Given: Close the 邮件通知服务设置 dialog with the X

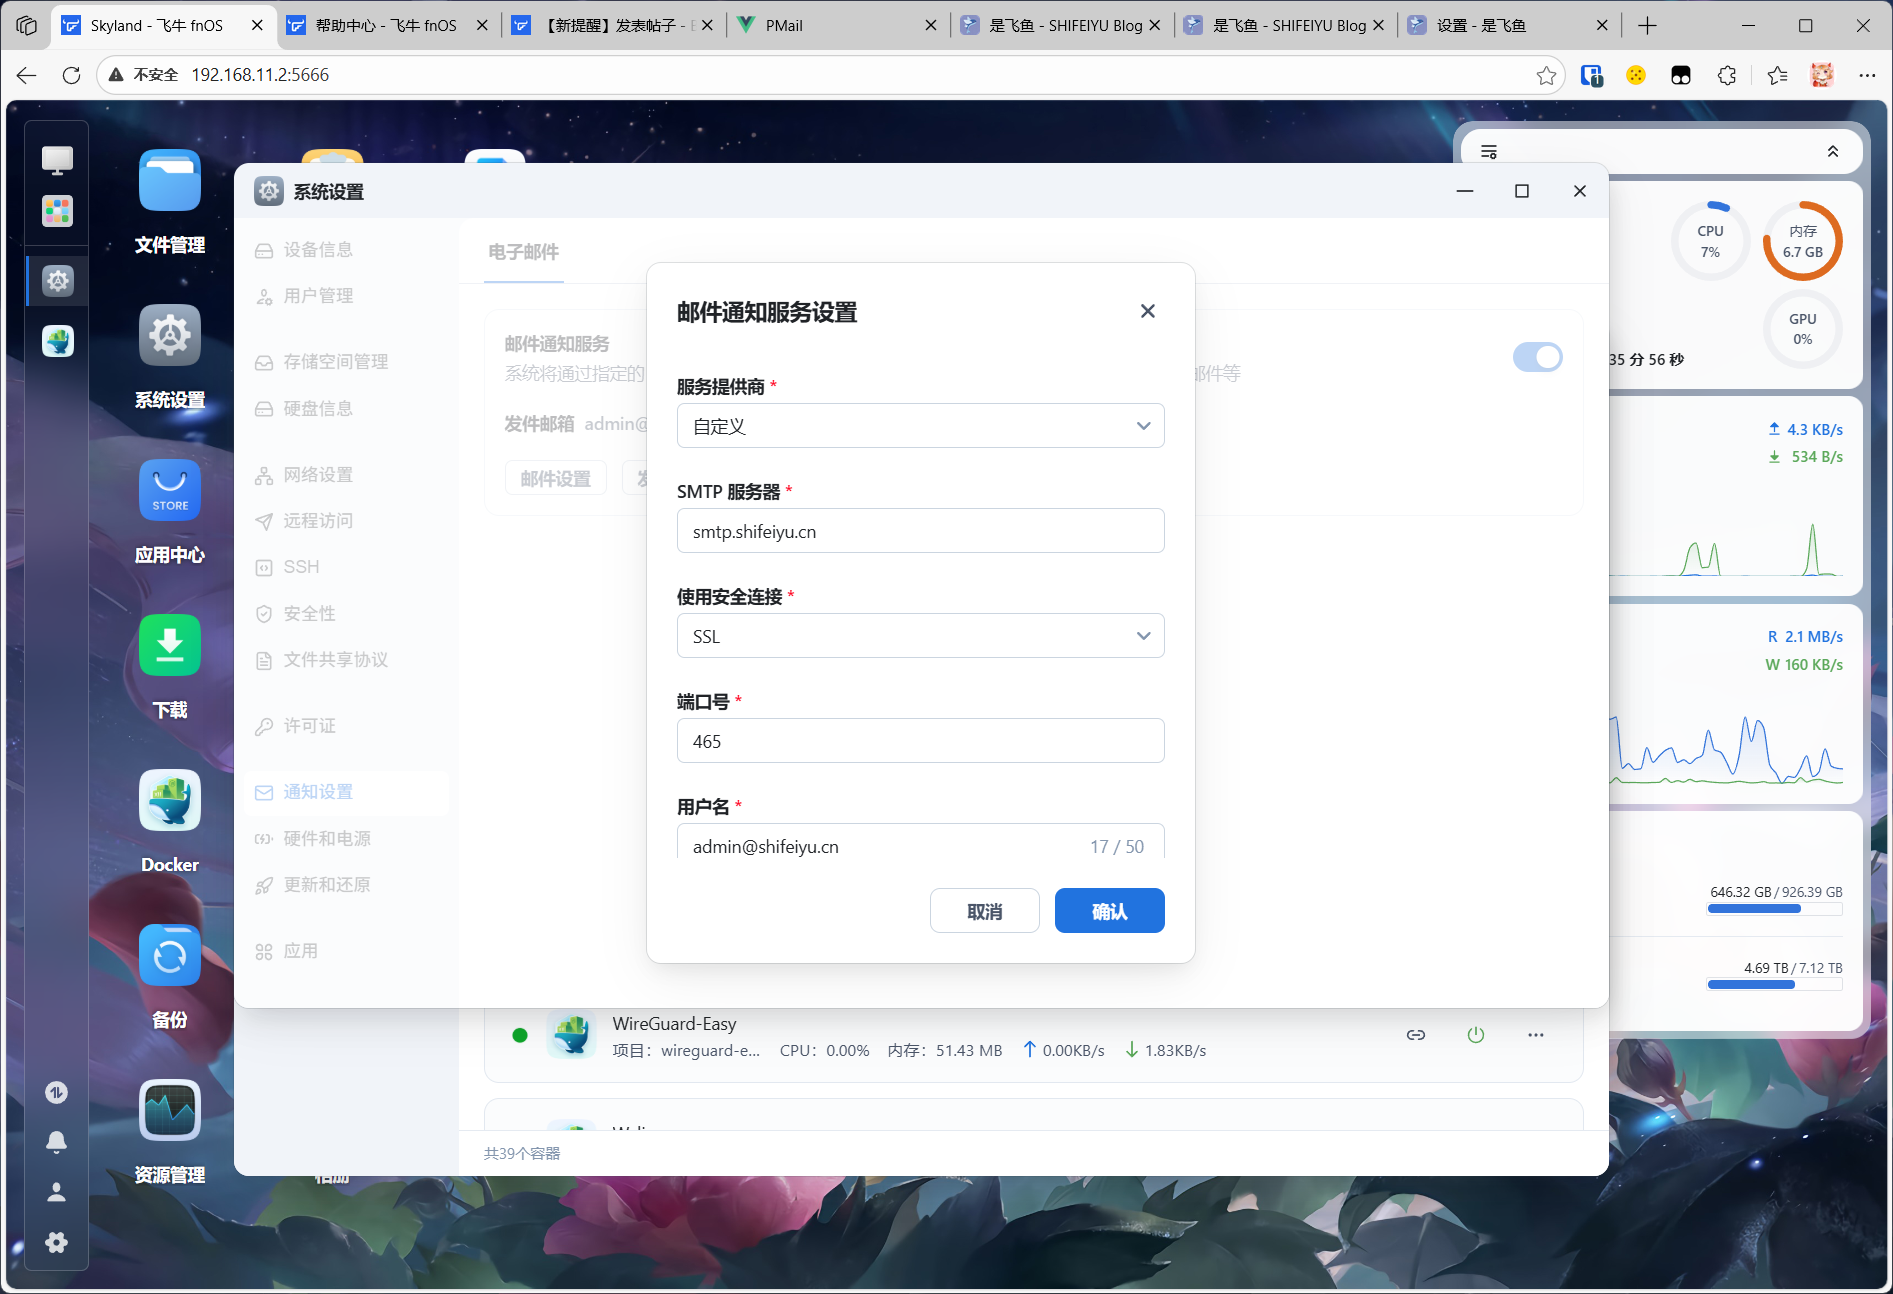Looking at the screenshot, I should (1148, 311).
